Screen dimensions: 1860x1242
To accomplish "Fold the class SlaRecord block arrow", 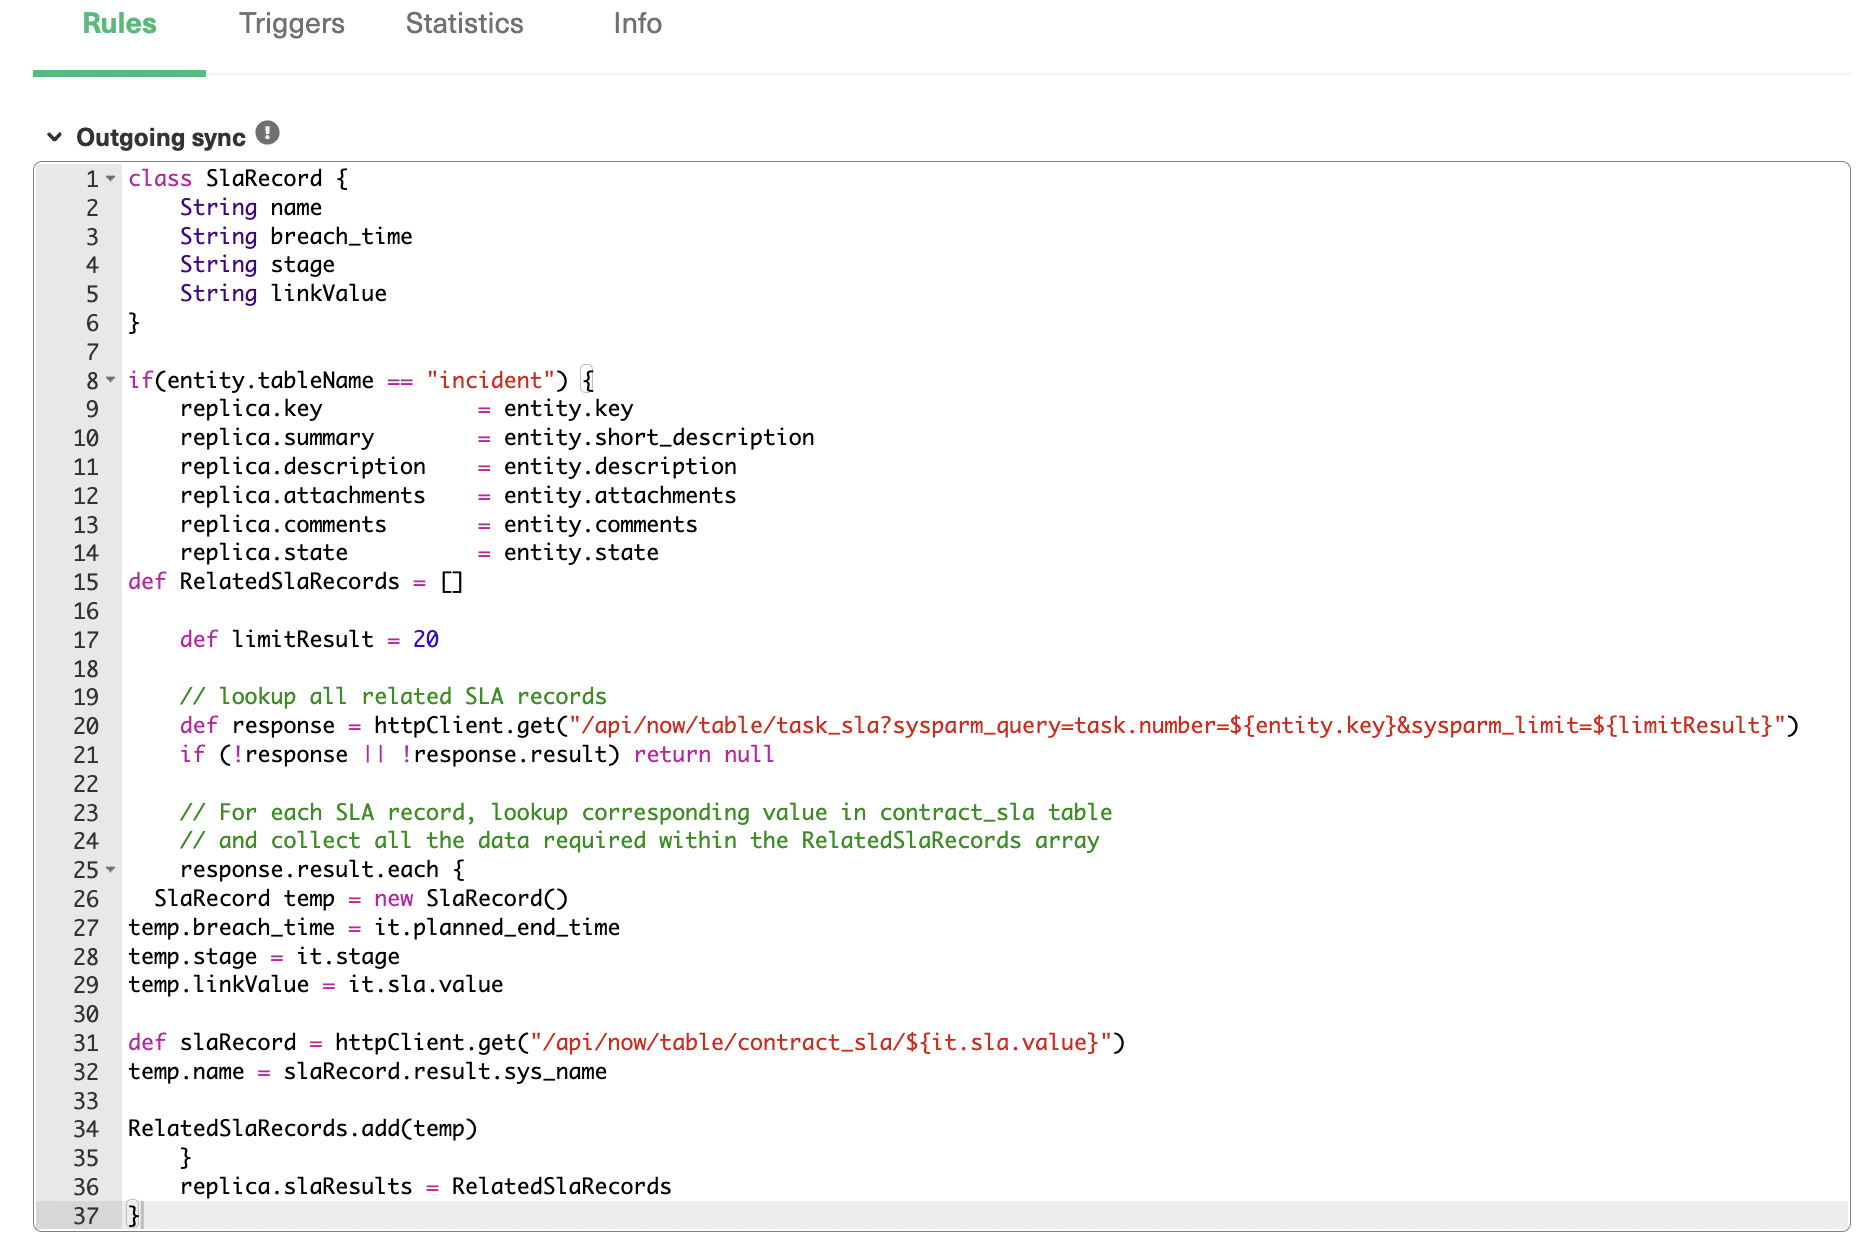I will coord(111,179).
